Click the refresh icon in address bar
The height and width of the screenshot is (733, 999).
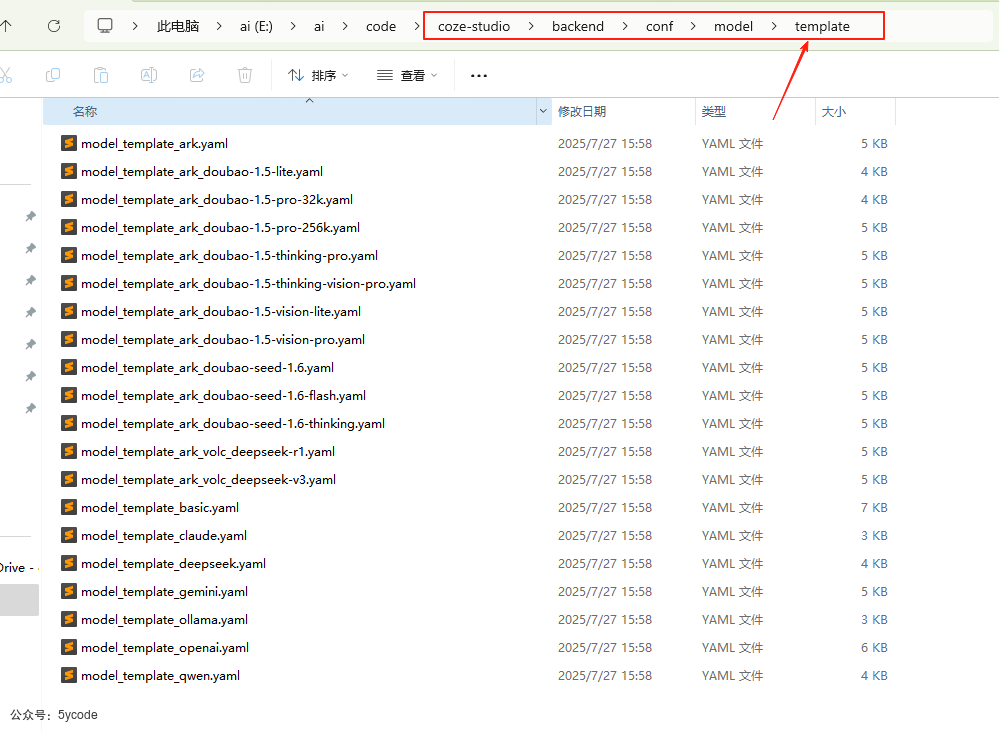coord(54,26)
